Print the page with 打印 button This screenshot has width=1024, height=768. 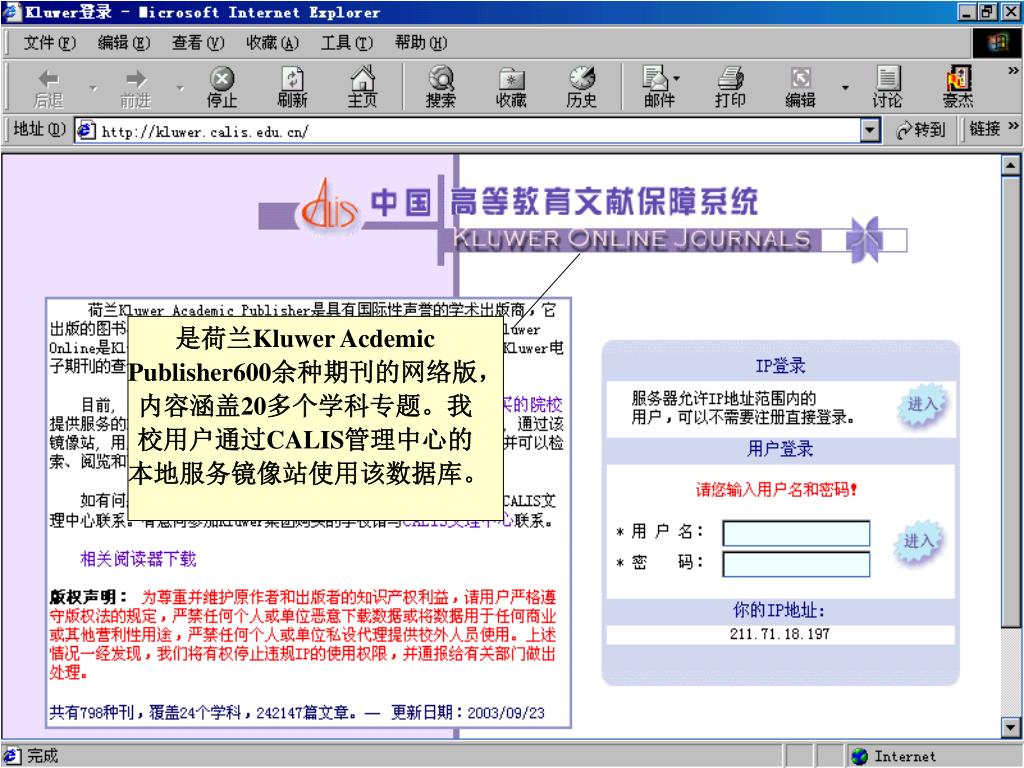730,88
